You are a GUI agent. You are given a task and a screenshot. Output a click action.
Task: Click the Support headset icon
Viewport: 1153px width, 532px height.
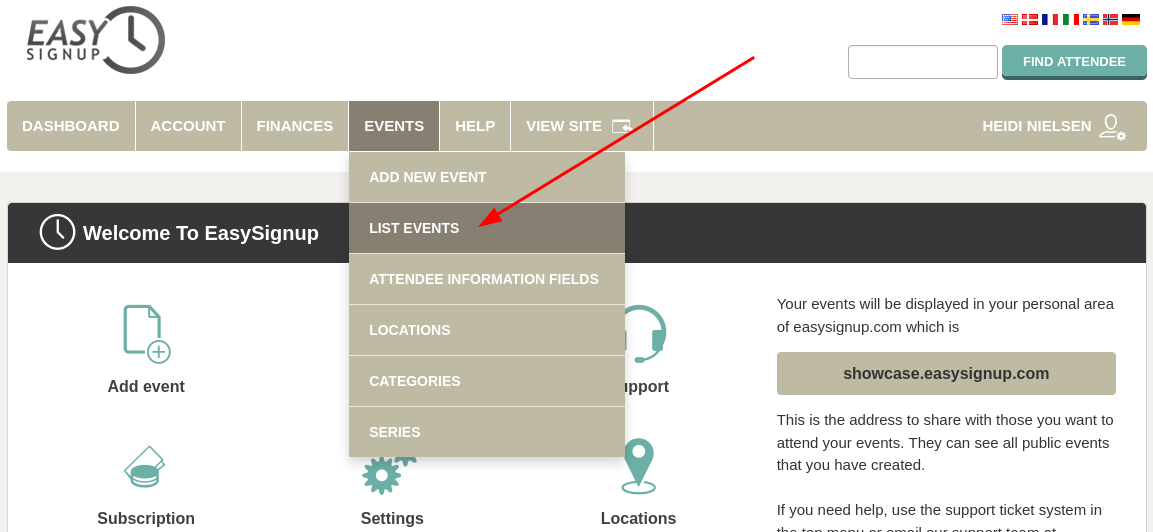646,333
